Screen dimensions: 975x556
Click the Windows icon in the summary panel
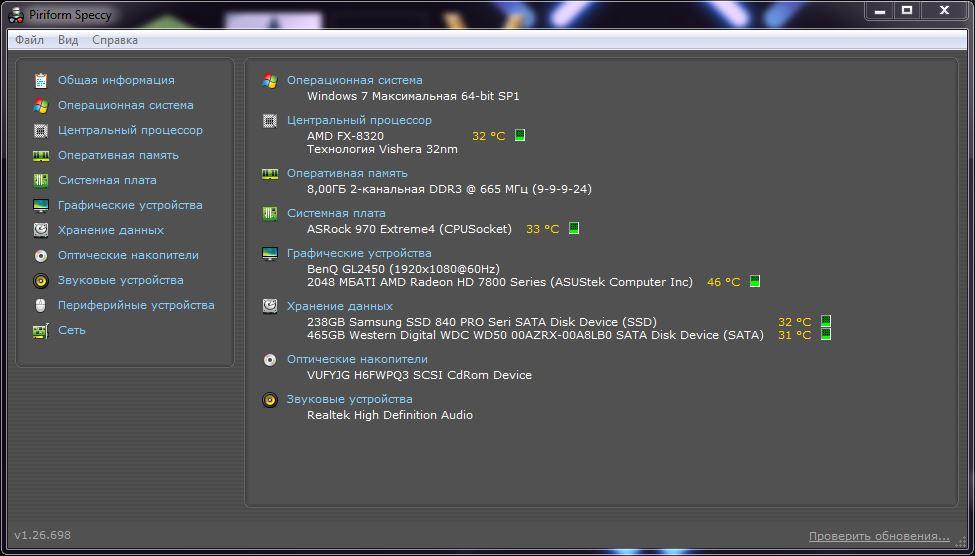270,81
